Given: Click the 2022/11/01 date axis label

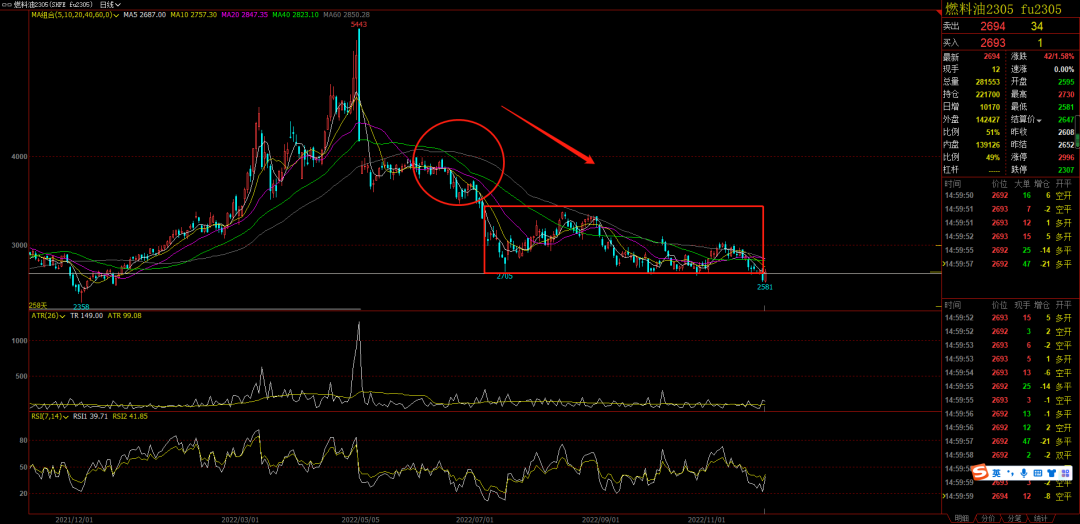Looking at the screenshot, I should 708,519.
